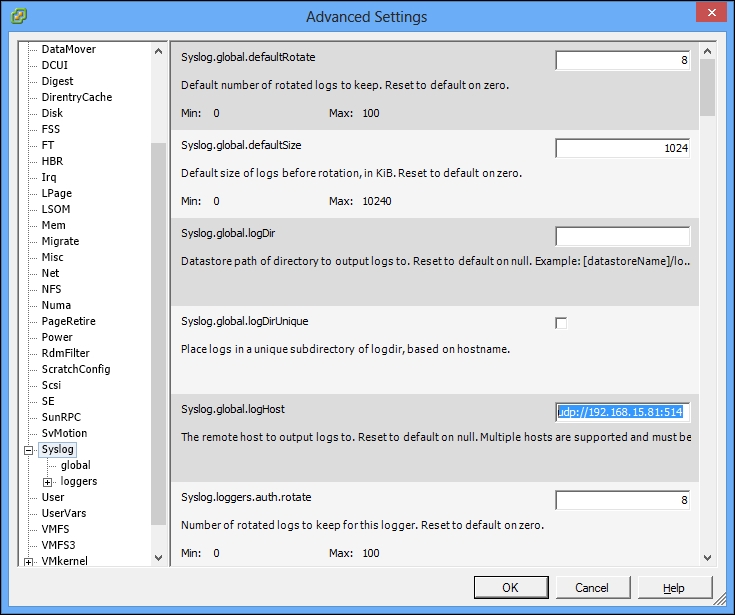735x615 pixels.
Task: Select FSS in the settings tree
Action: (51, 129)
